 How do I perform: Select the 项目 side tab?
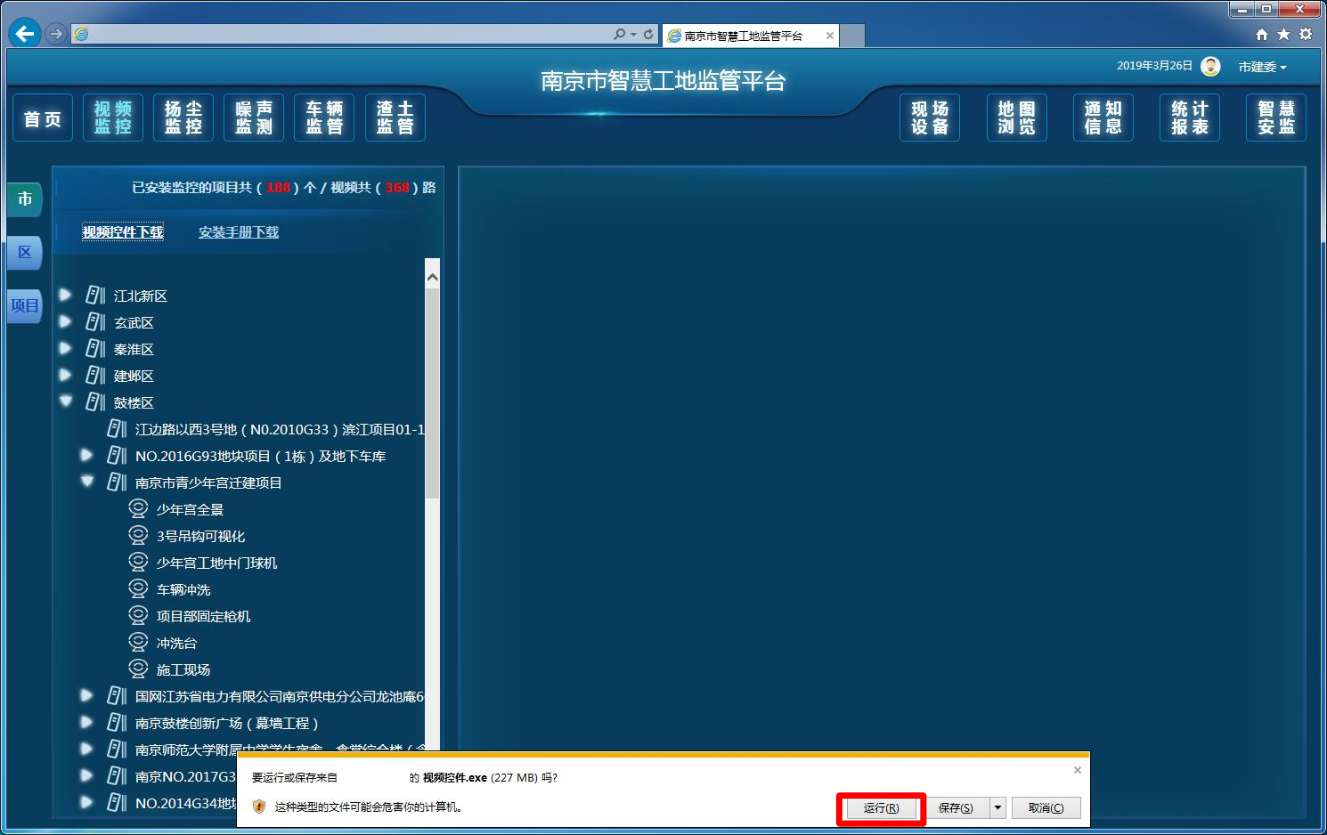tap(25, 306)
